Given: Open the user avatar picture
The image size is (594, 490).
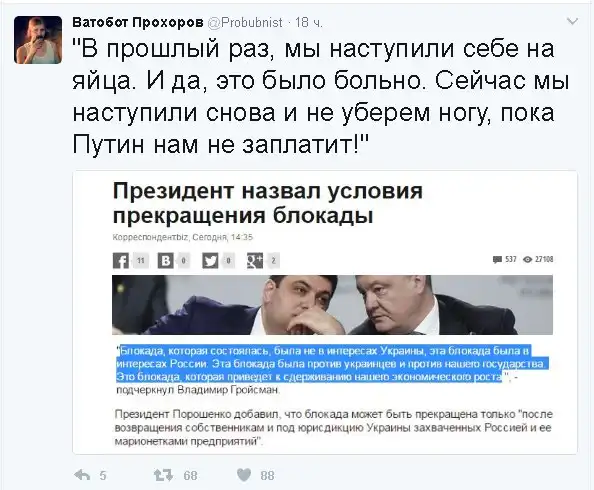Looking at the screenshot, I should click(38, 40).
